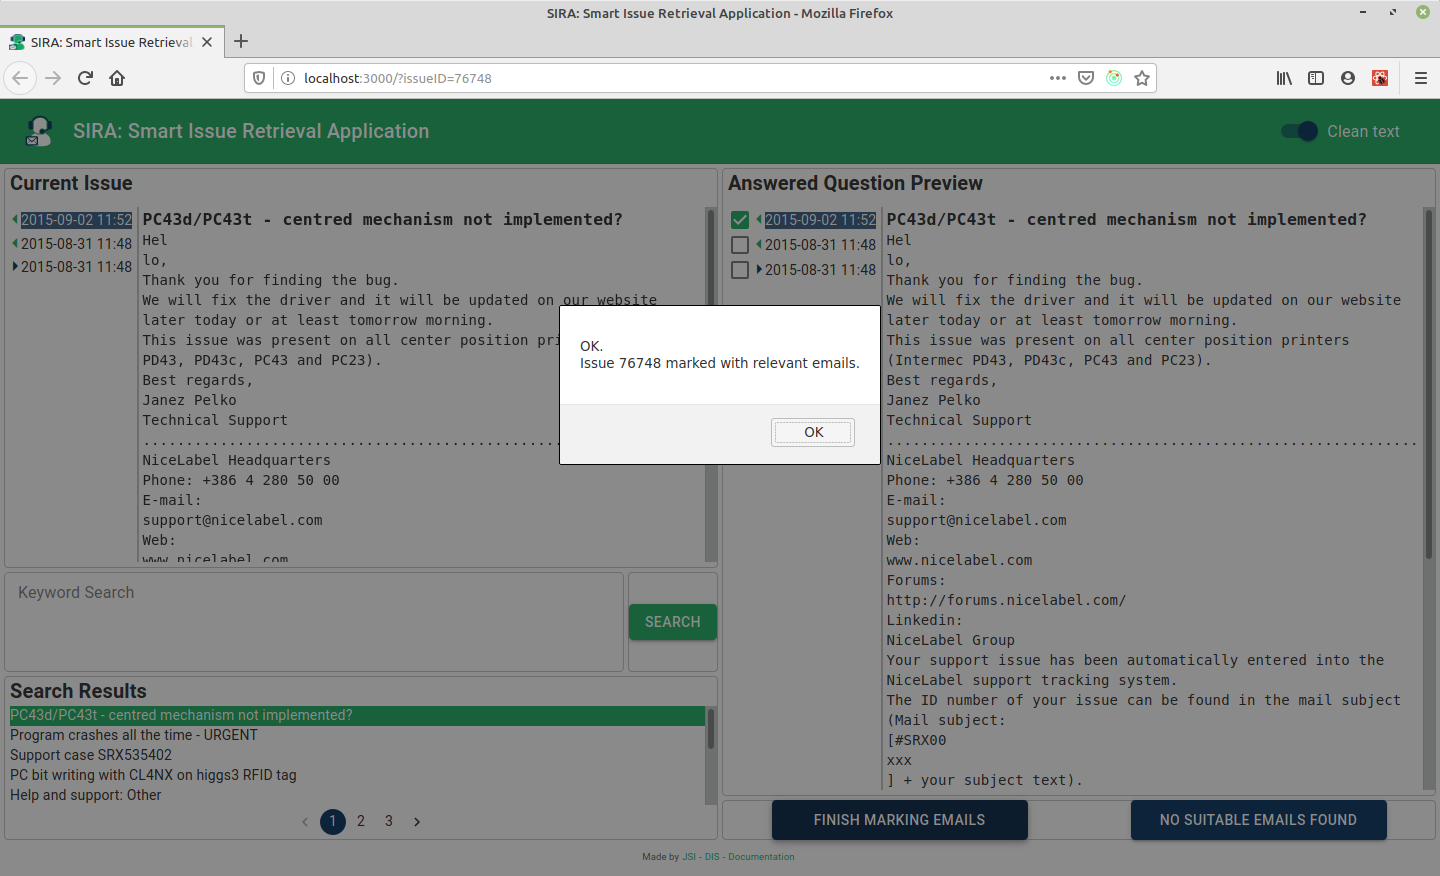This screenshot has height=876, width=1440.
Task: Click the red browser extension icon
Action: tap(1380, 78)
